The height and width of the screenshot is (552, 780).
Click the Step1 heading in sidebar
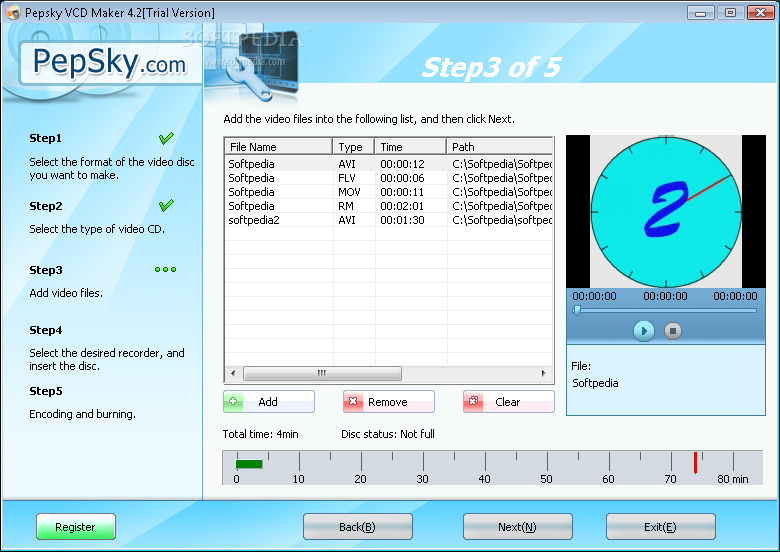45,138
